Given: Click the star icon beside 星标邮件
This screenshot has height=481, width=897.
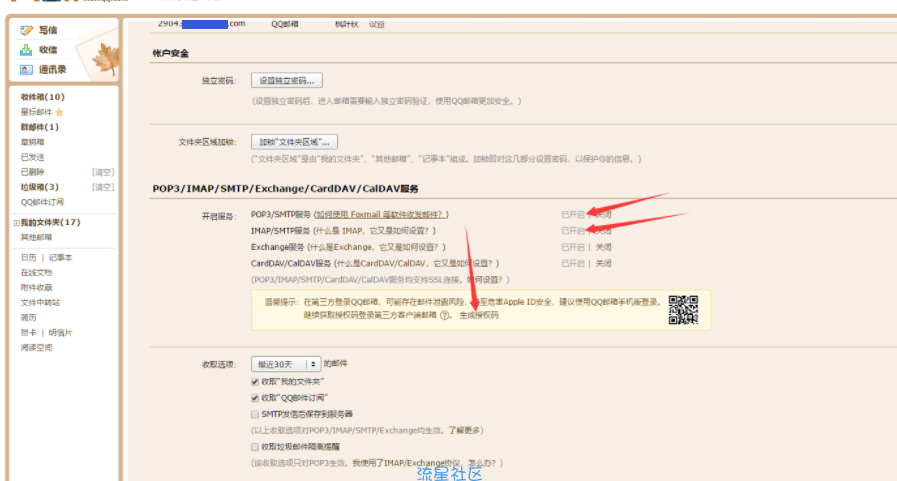Looking at the screenshot, I should [x=59, y=113].
